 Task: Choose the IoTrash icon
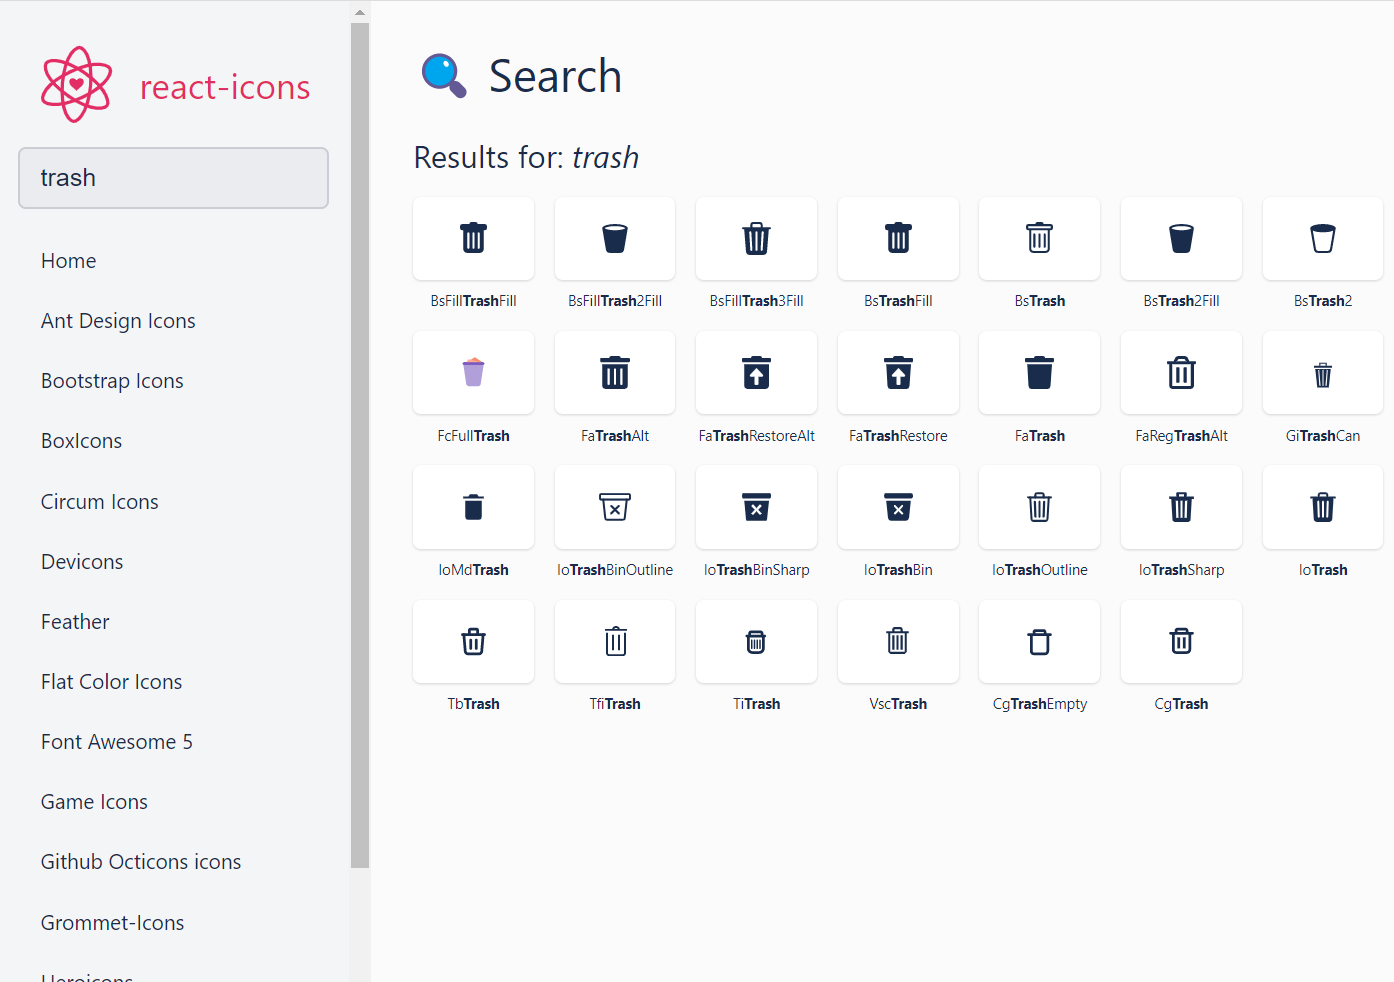(1323, 507)
